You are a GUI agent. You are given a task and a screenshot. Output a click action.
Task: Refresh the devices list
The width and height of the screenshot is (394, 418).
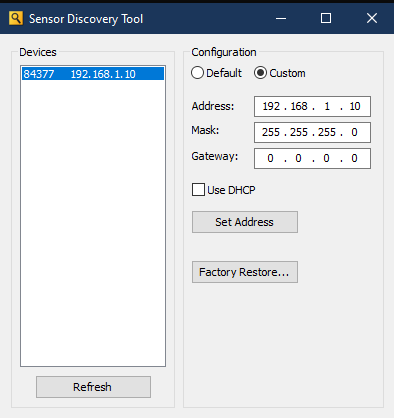coord(93,387)
